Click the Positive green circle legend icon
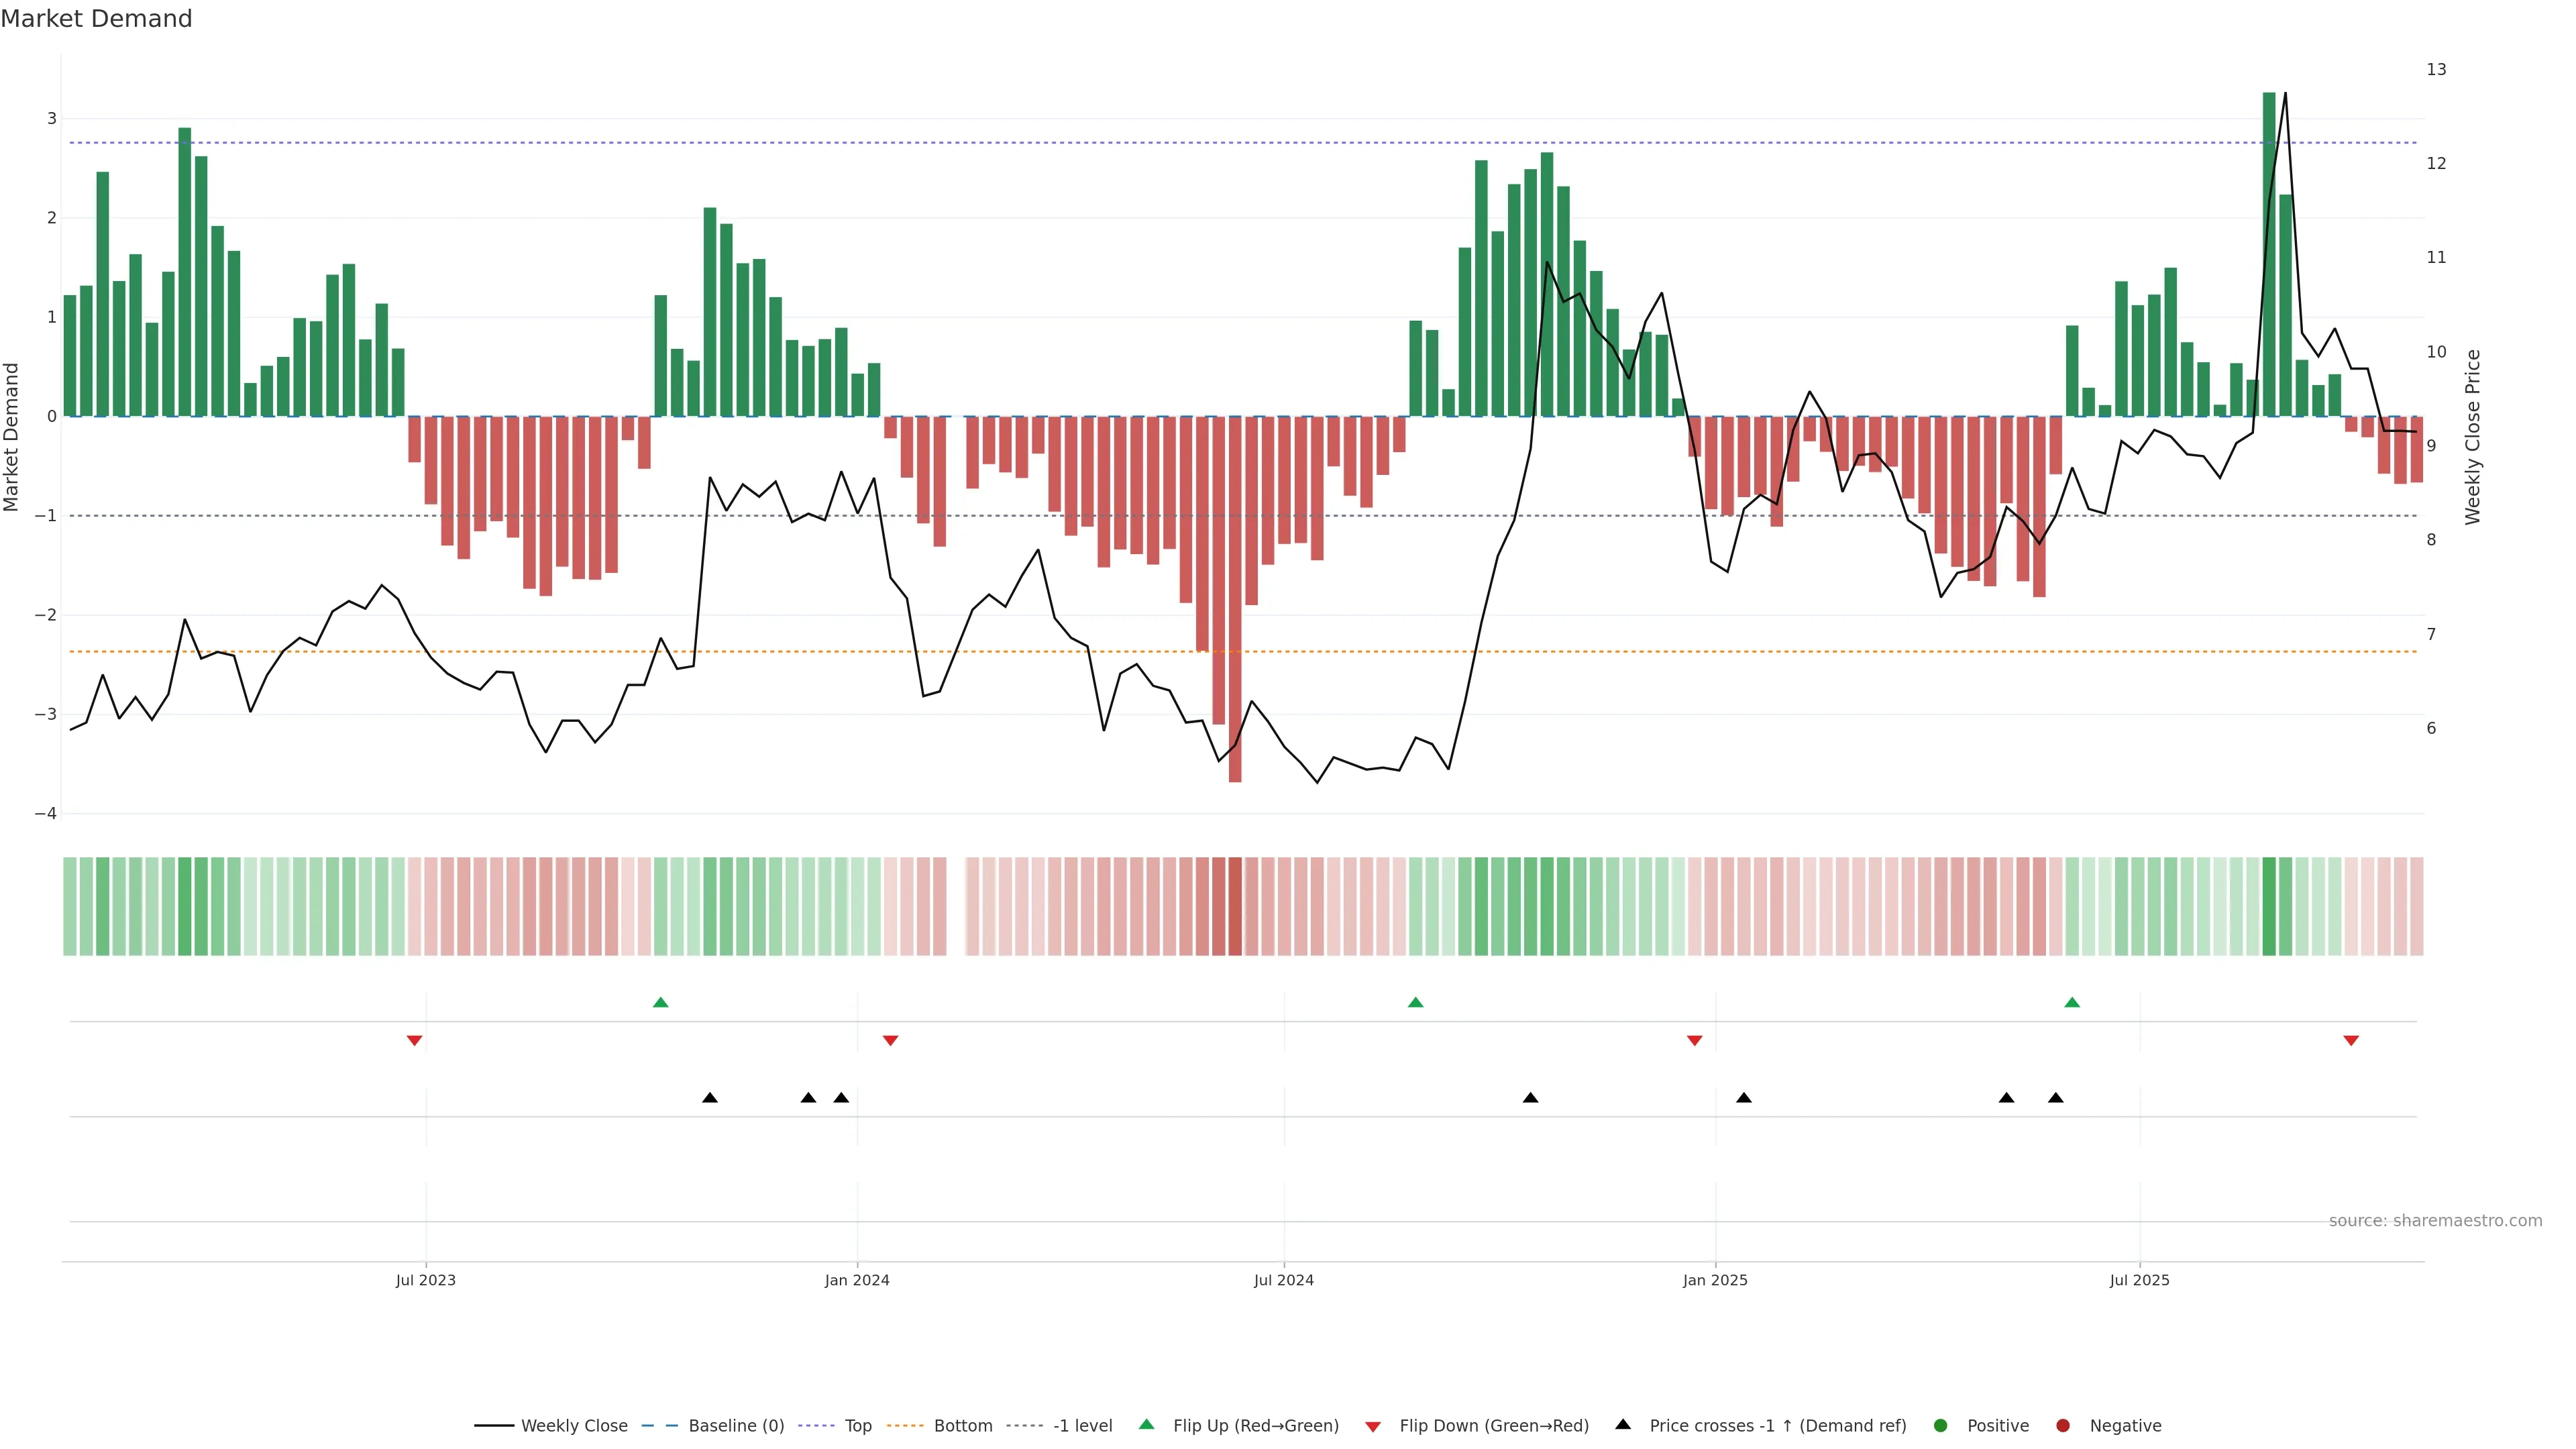Screen dimensions: 2576x1449 [x=1941, y=1425]
